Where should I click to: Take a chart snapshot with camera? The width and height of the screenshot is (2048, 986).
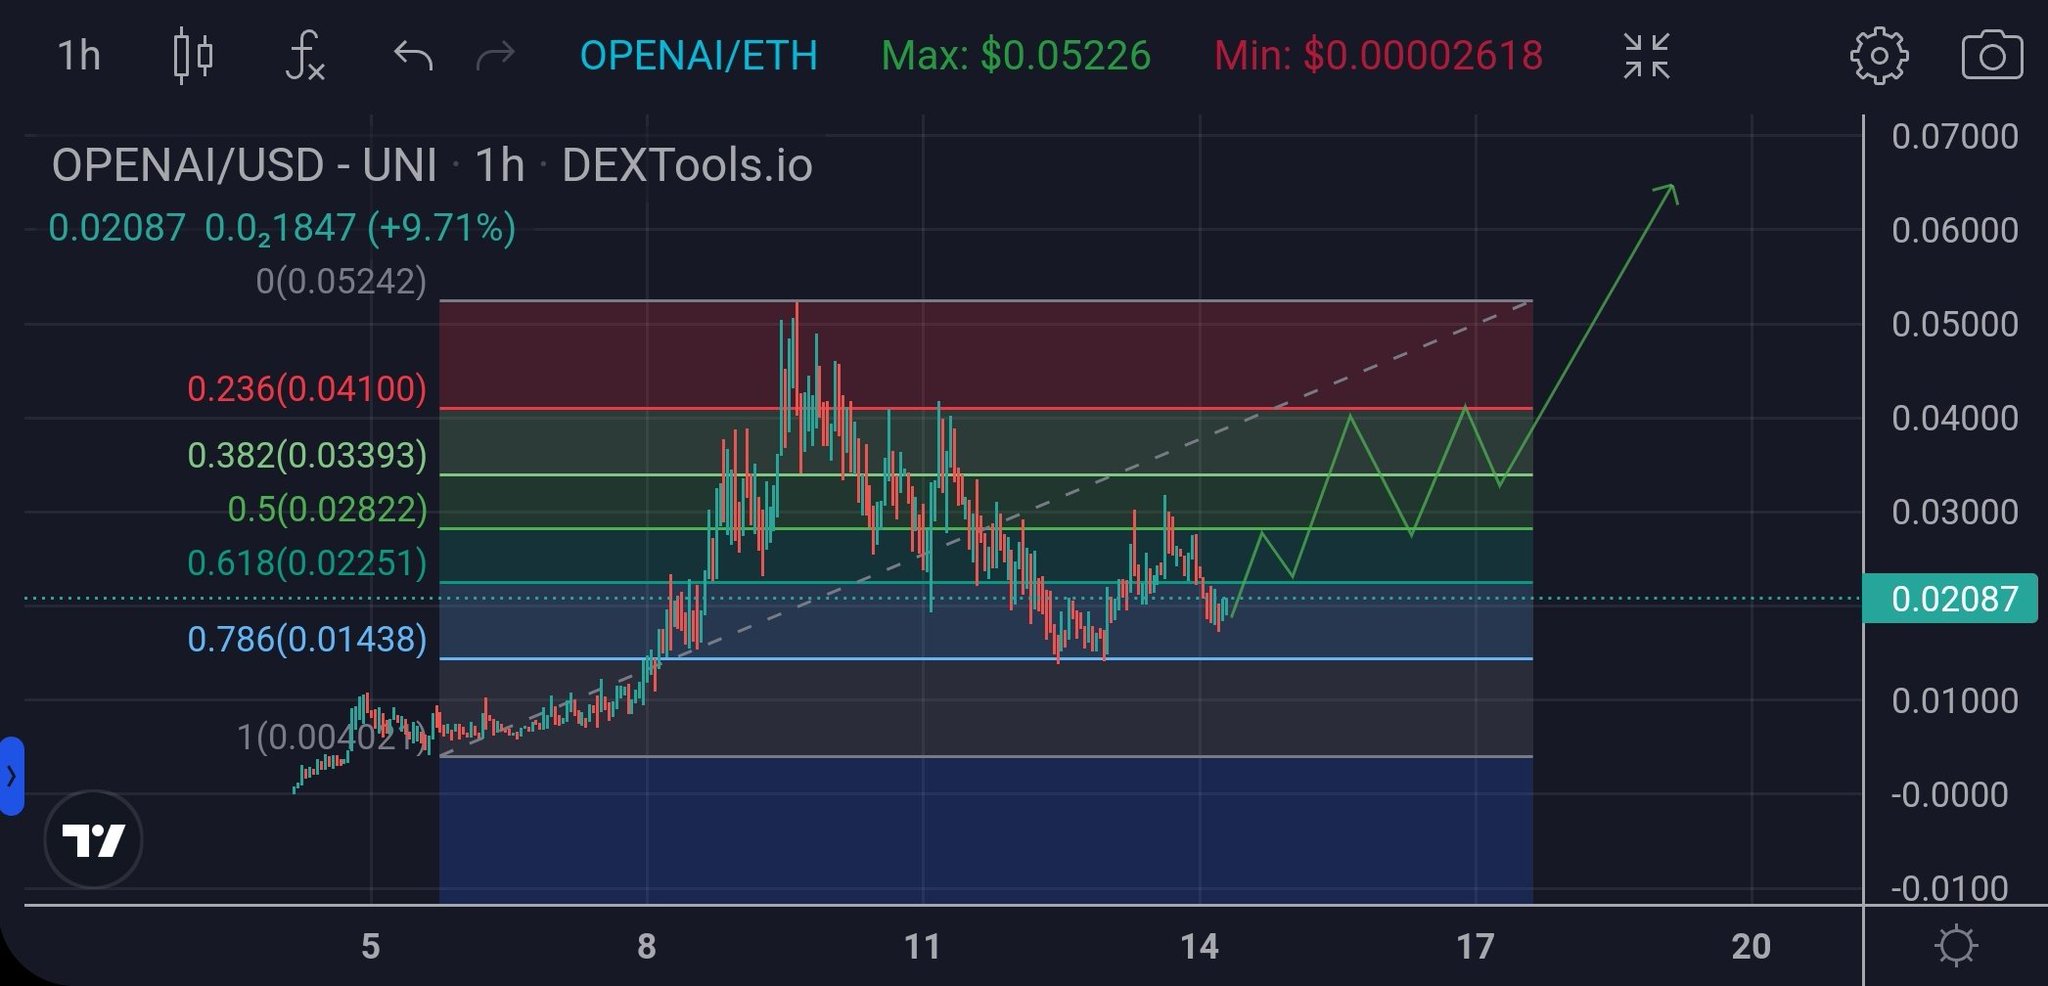[1992, 56]
